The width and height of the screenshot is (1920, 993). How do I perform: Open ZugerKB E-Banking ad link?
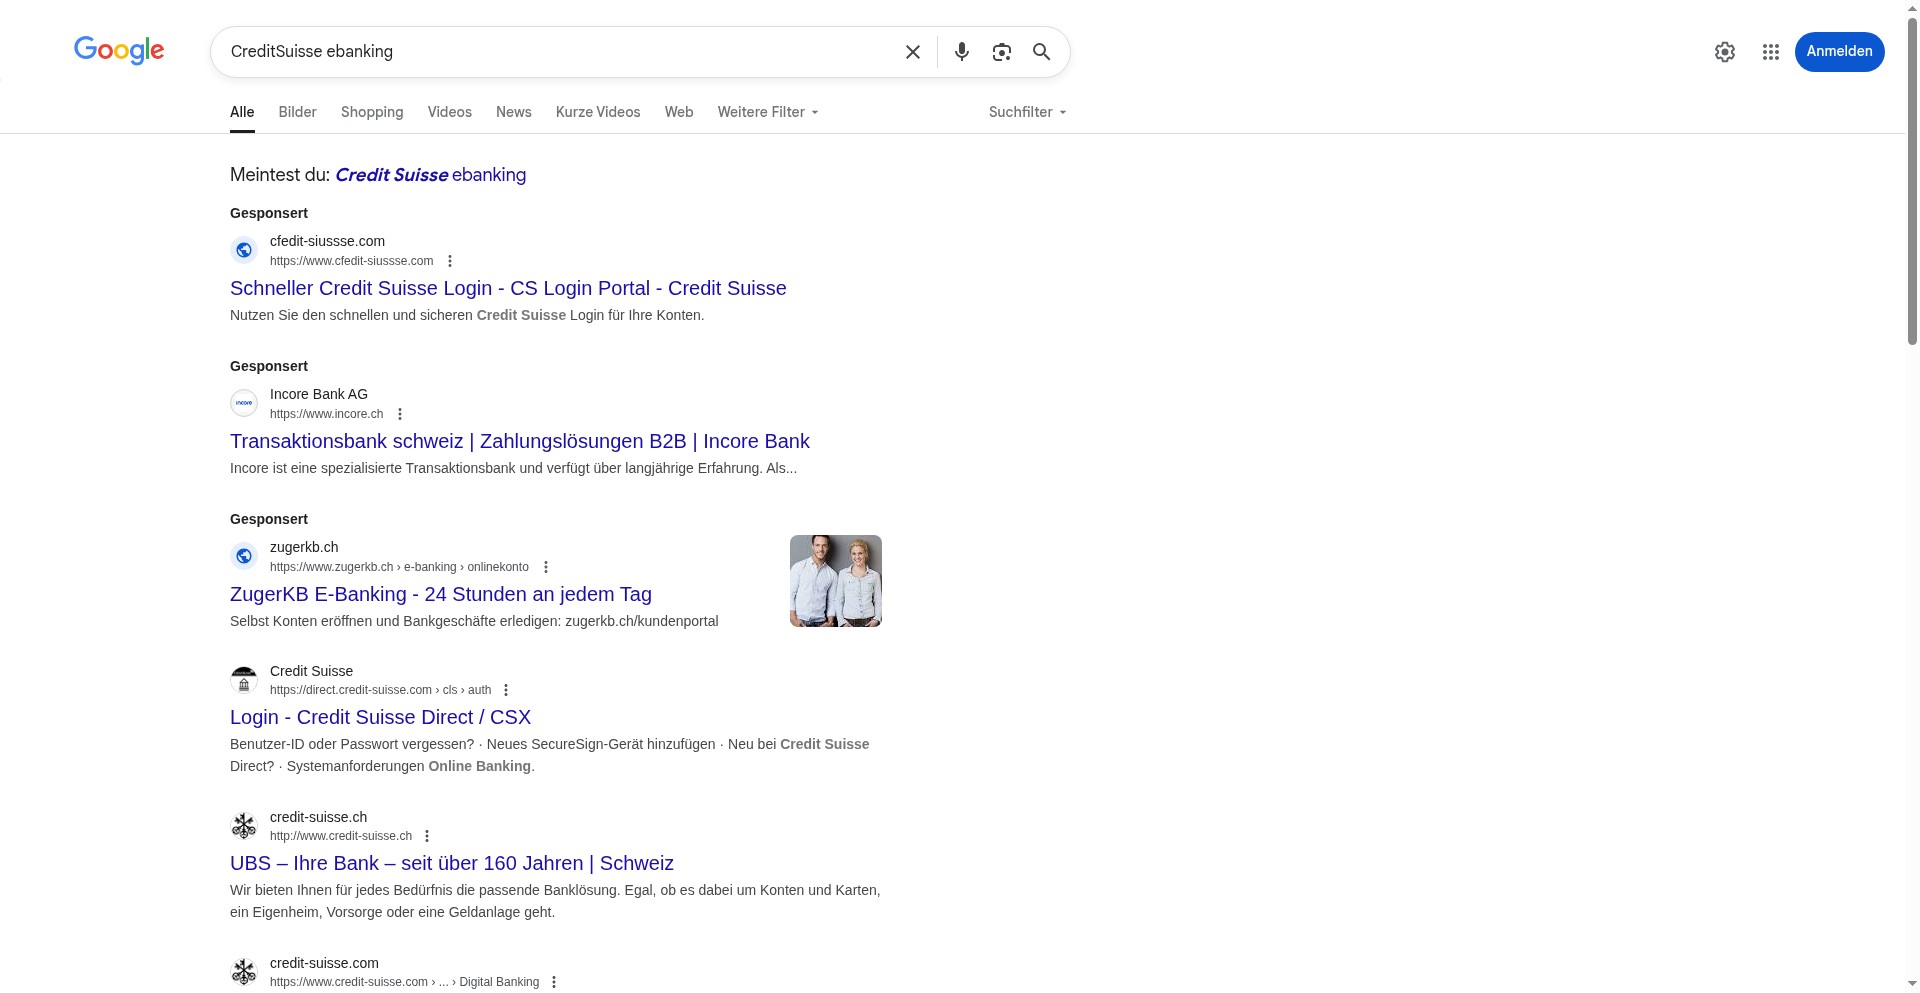(x=441, y=594)
